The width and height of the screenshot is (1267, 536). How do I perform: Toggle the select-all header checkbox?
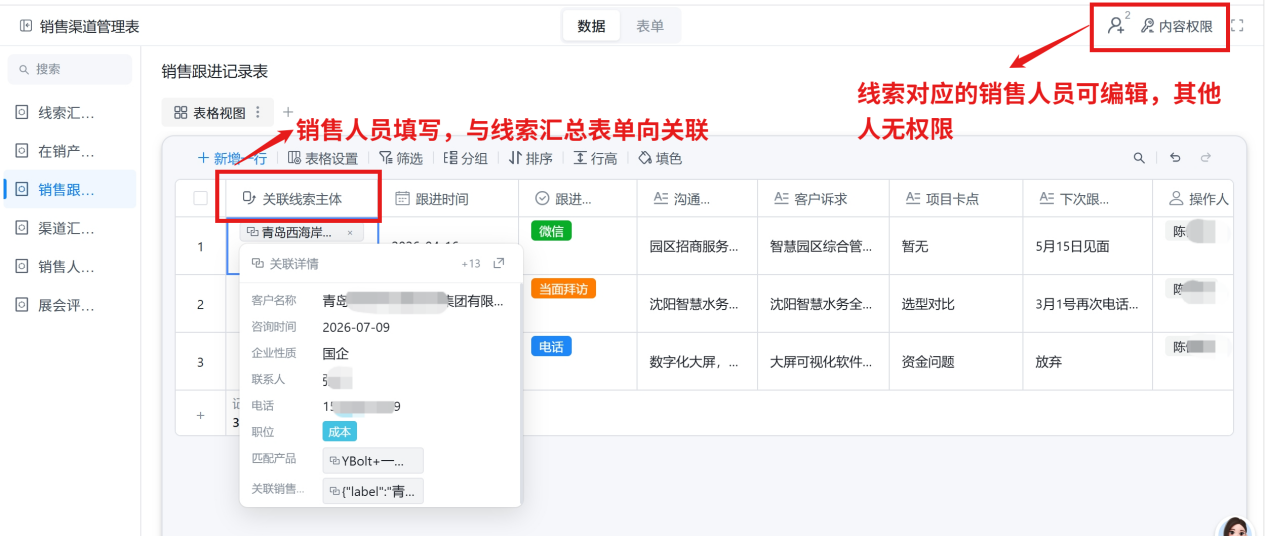click(x=200, y=198)
